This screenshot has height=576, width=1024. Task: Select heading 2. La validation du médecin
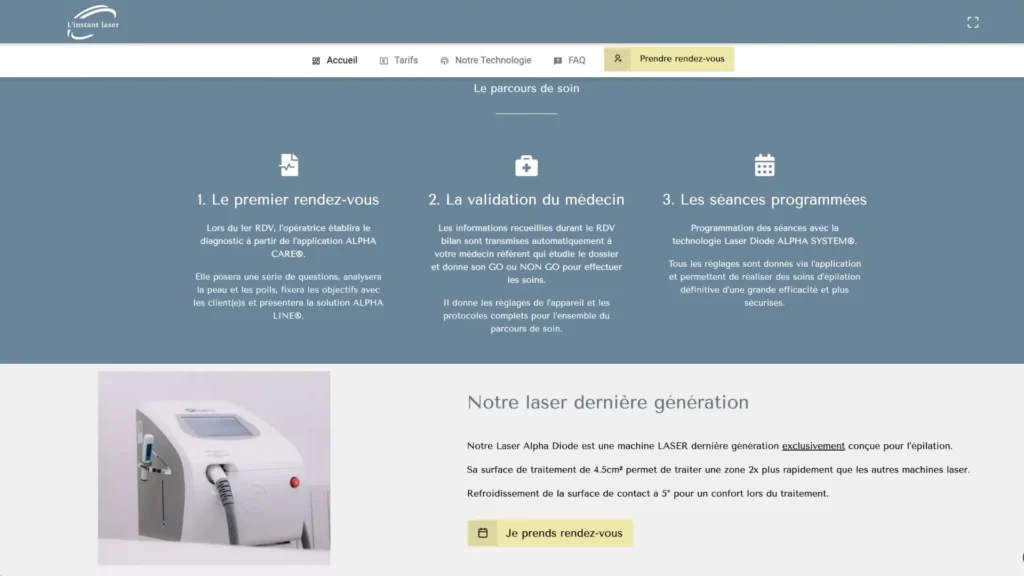(526, 200)
